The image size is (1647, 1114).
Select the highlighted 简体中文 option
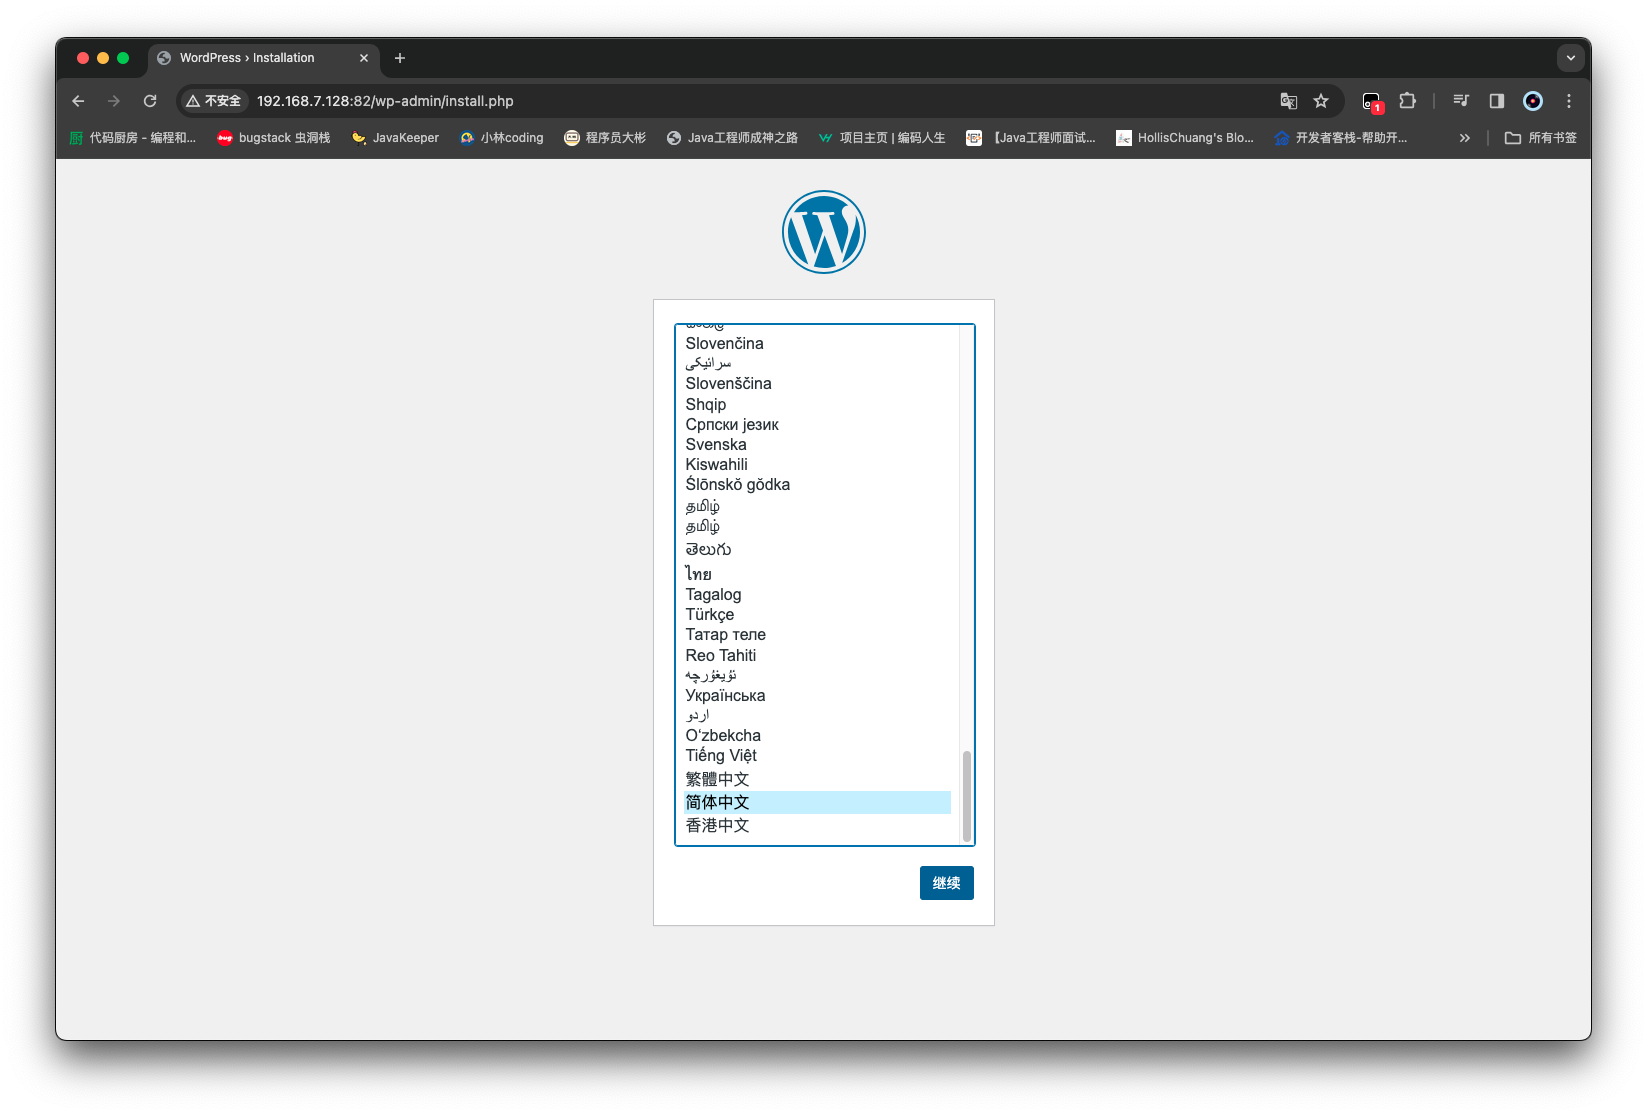click(x=817, y=802)
